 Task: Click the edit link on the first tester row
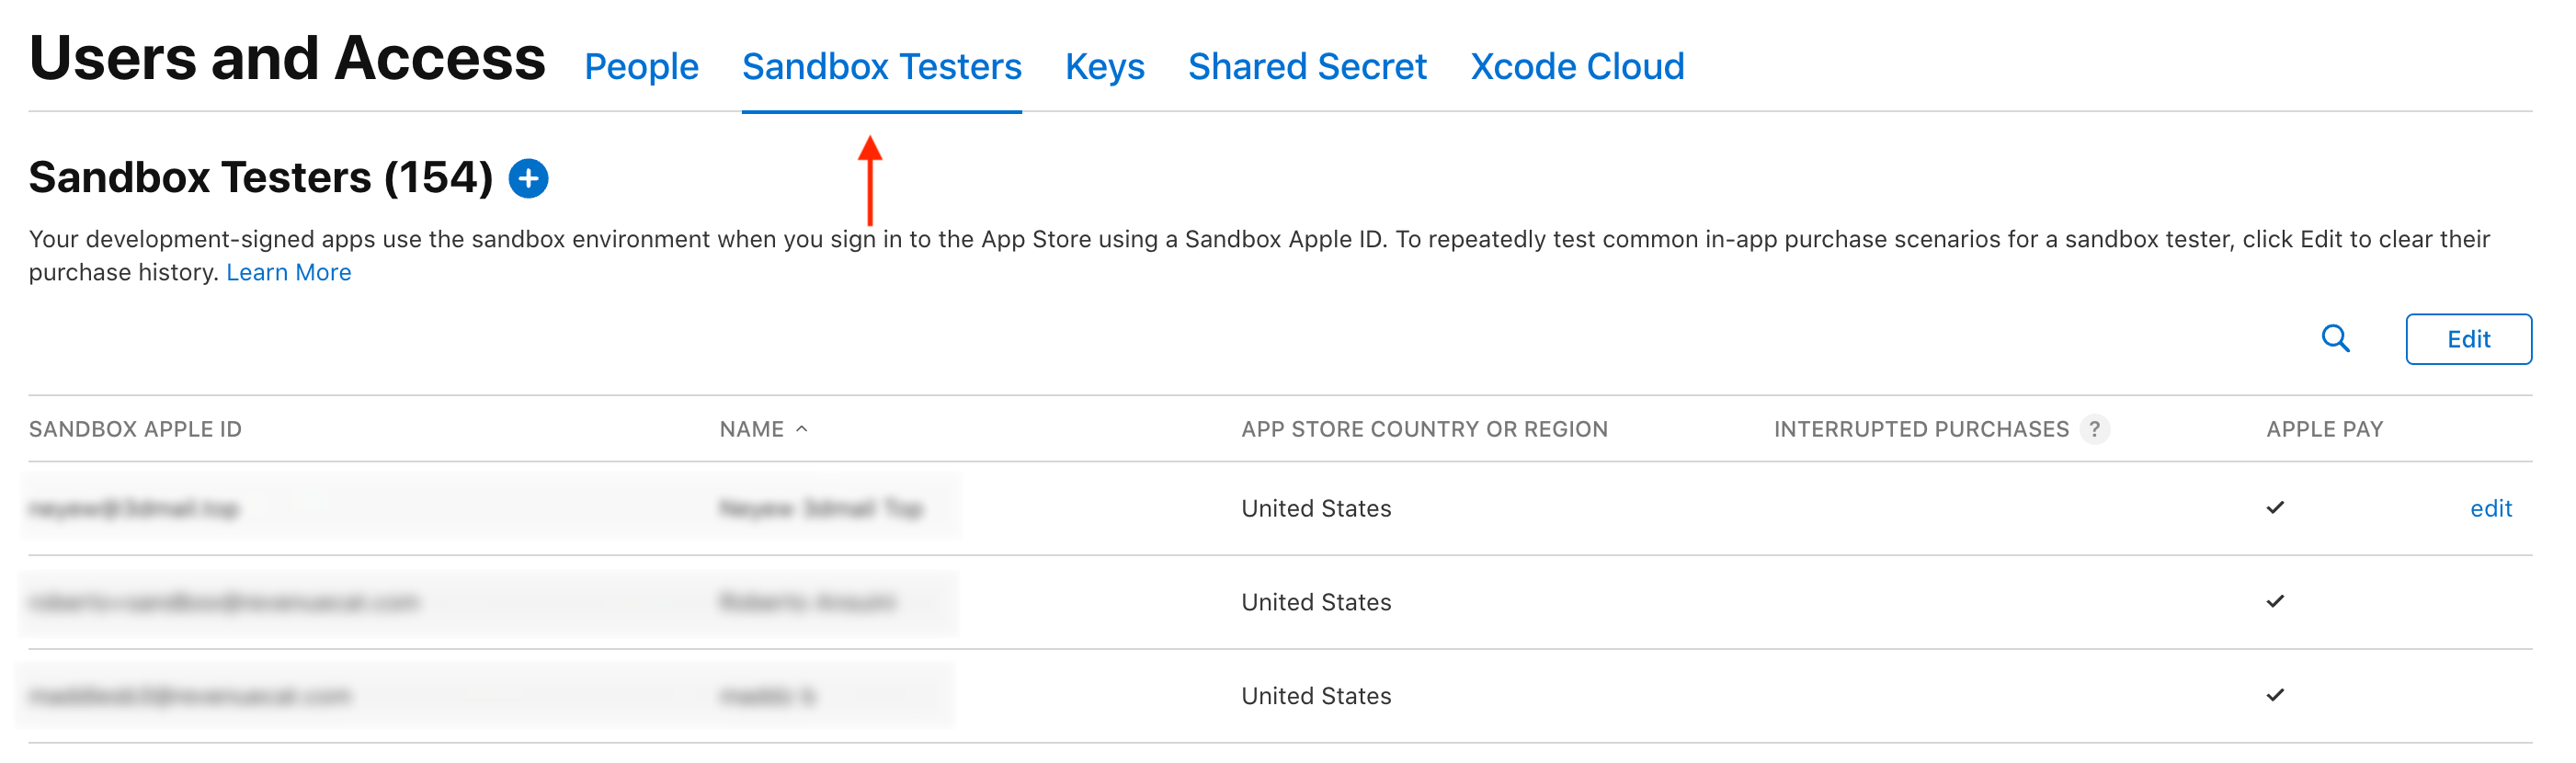click(x=2492, y=508)
